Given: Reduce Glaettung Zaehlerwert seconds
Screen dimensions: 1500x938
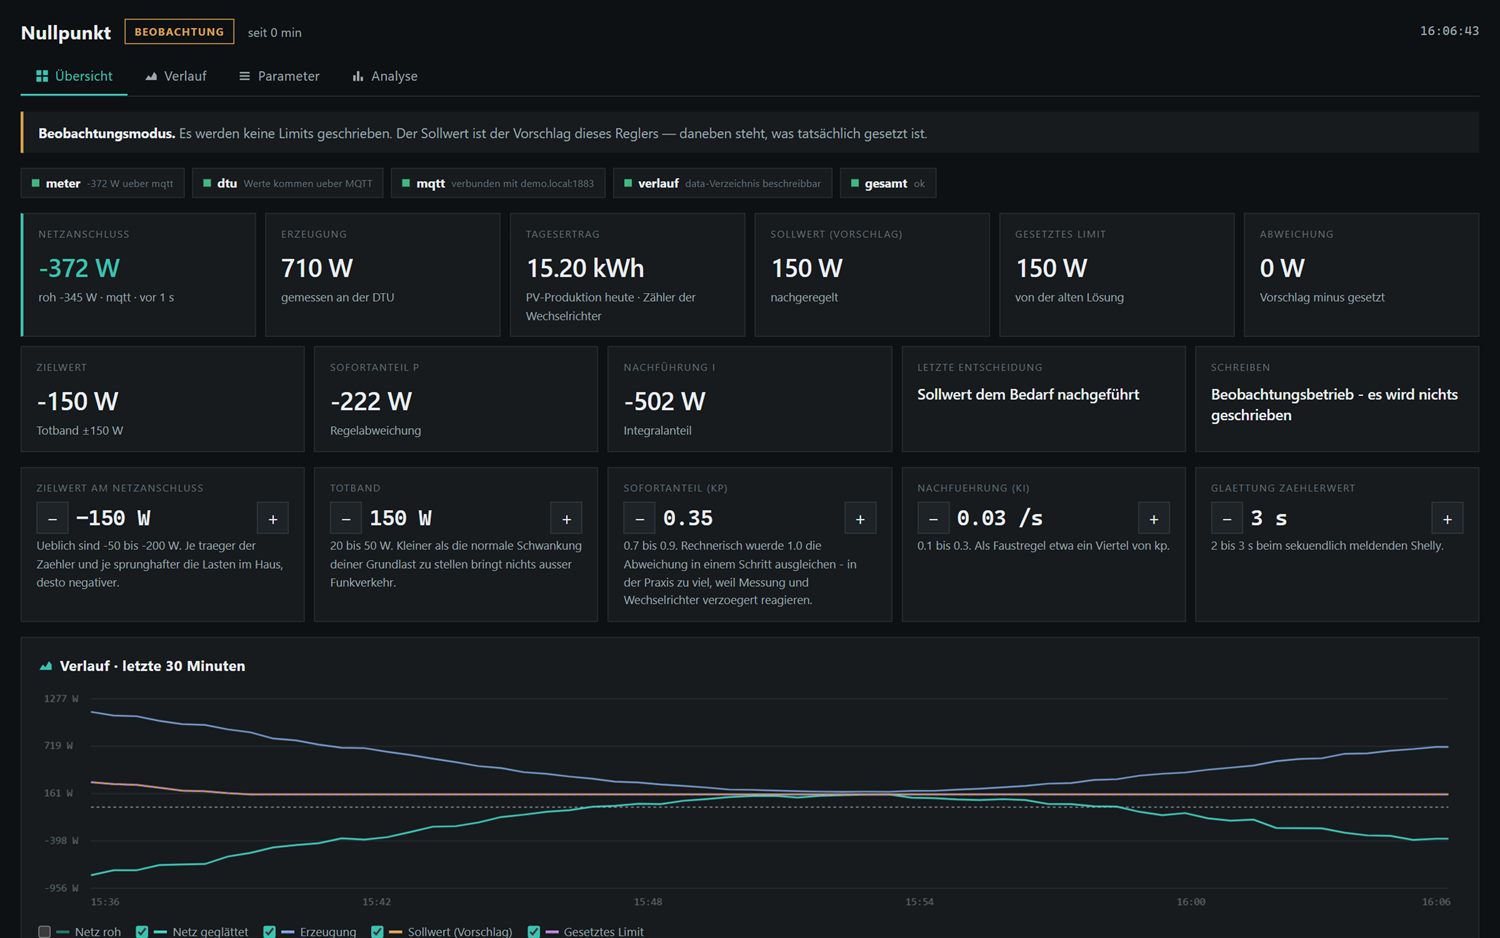Looking at the screenshot, I should (1227, 518).
